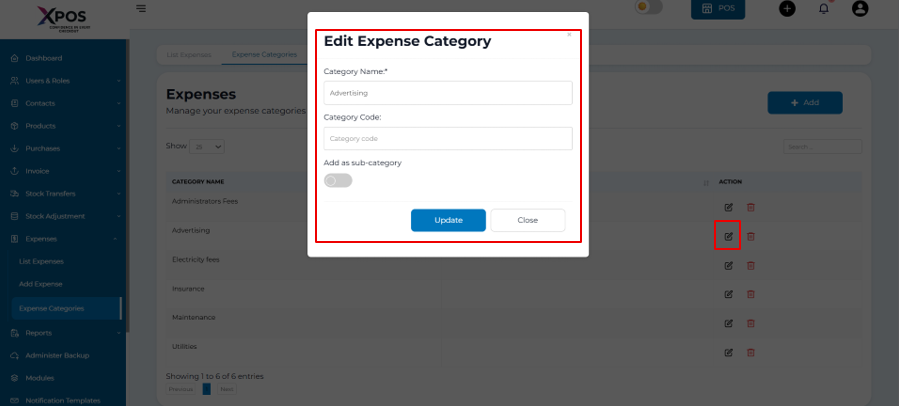Toggle Add as sub-category switch
The image size is (899, 406).
[x=338, y=181]
